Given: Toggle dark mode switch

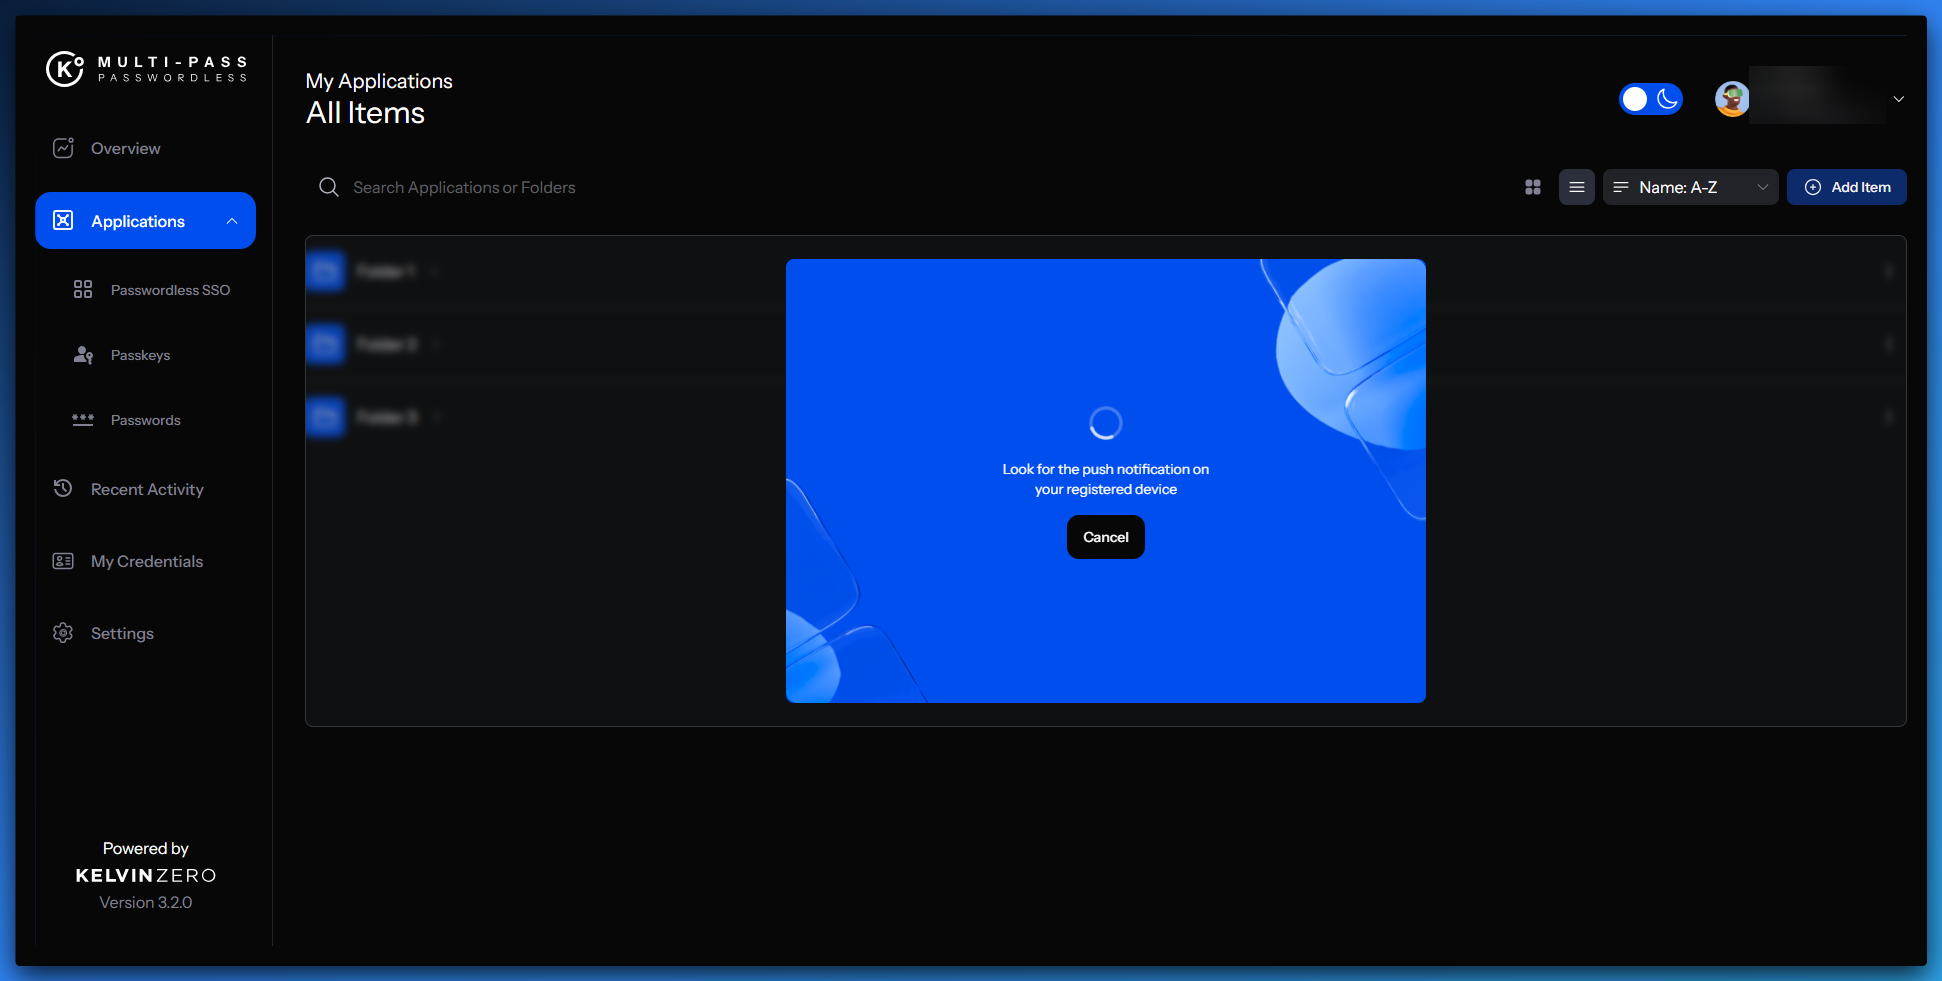Looking at the screenshot, I should (1650, 99).
